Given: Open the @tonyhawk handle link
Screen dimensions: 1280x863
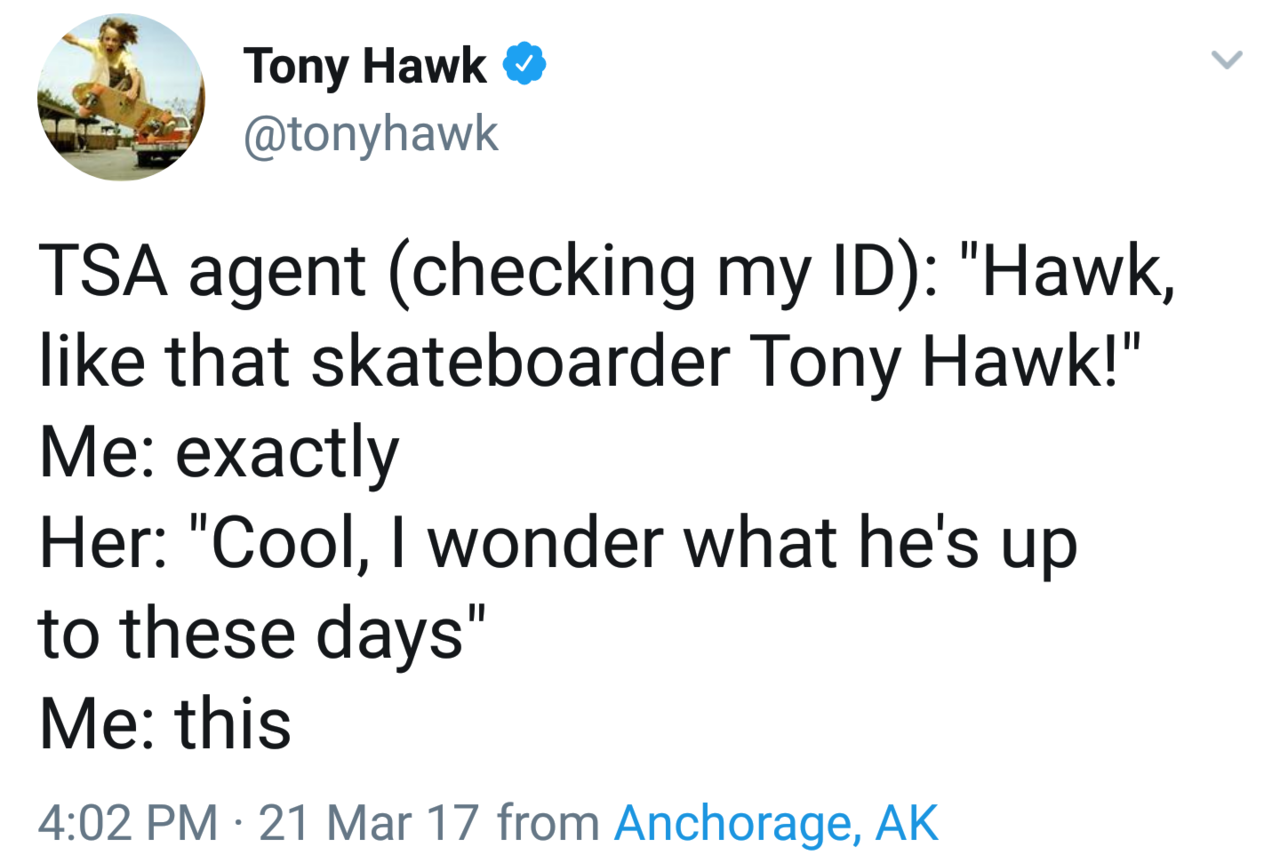Looking at the screenshot, I should click(x=371, y=132).
